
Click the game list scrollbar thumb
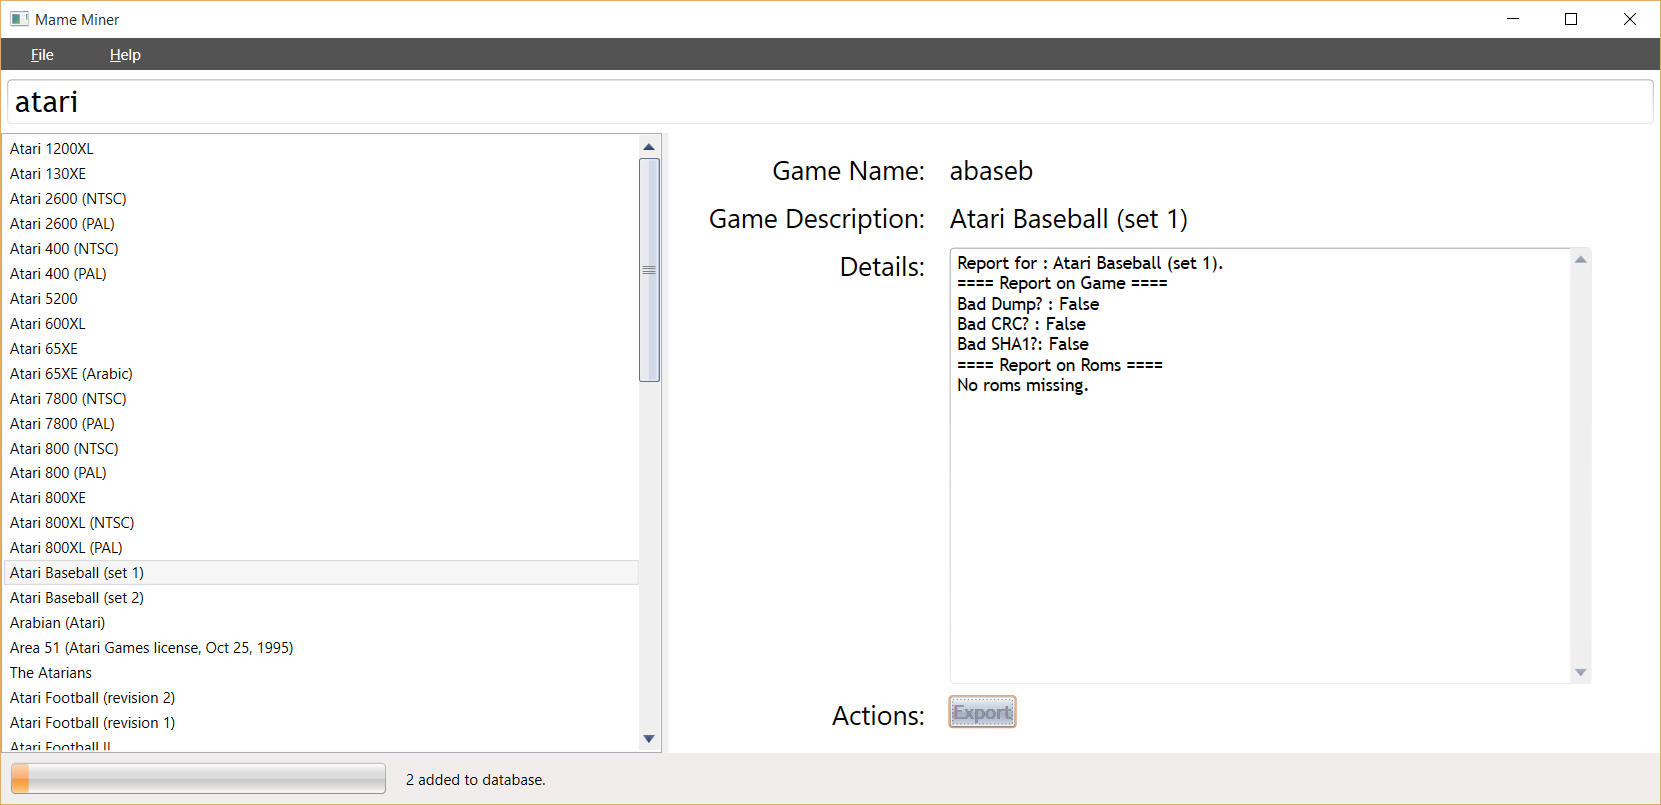(649, 270)
